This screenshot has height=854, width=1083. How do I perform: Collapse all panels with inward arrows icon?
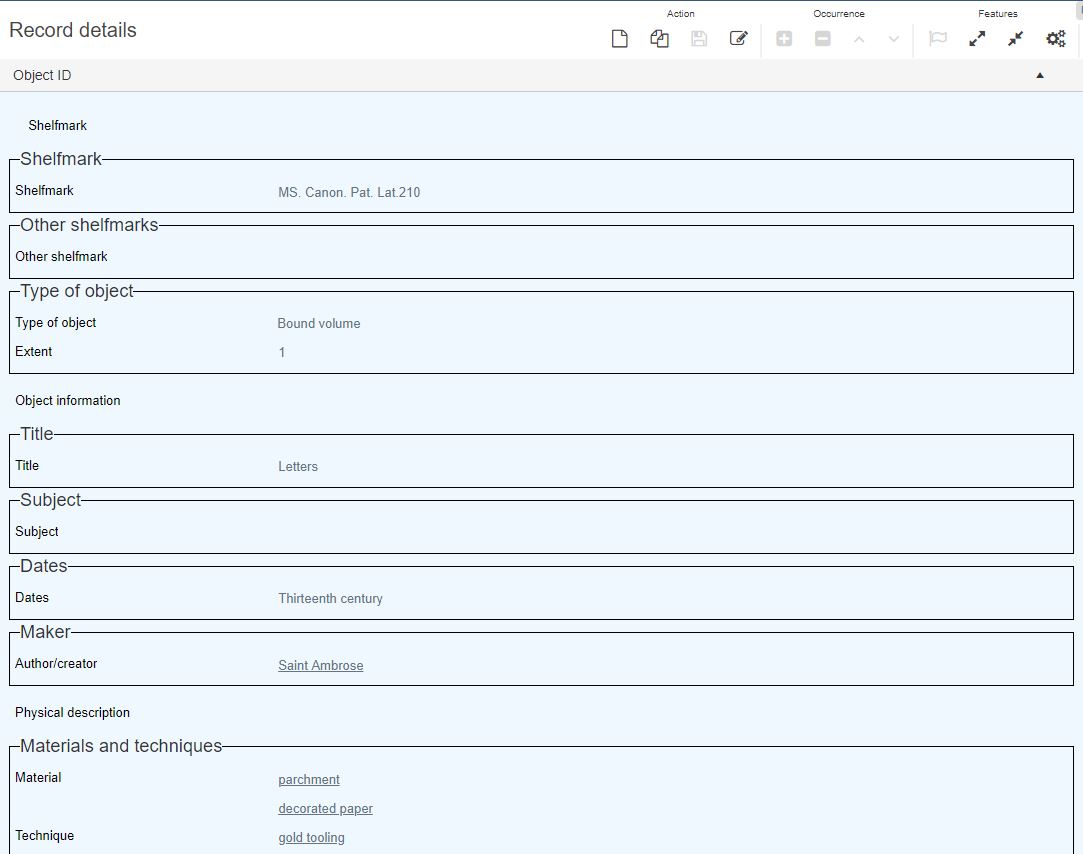1015,39
